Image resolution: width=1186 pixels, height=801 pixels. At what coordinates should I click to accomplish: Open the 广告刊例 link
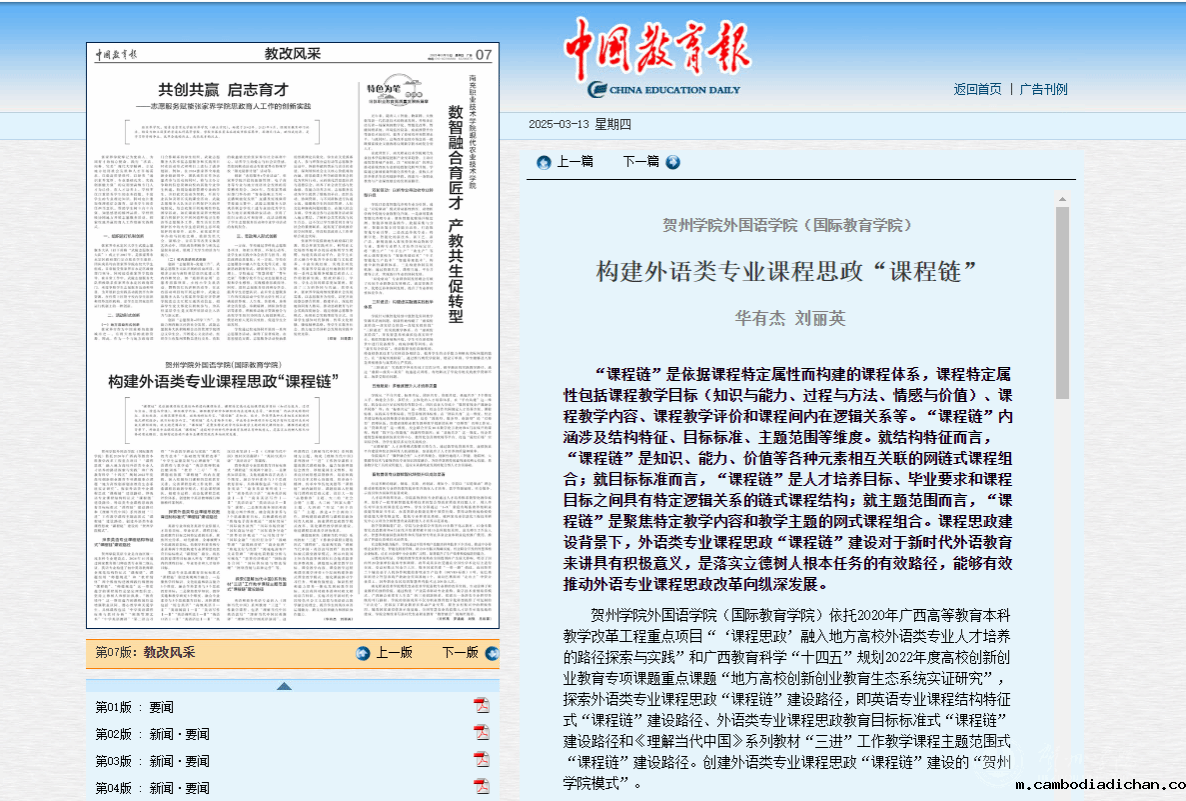point(1044,89)
